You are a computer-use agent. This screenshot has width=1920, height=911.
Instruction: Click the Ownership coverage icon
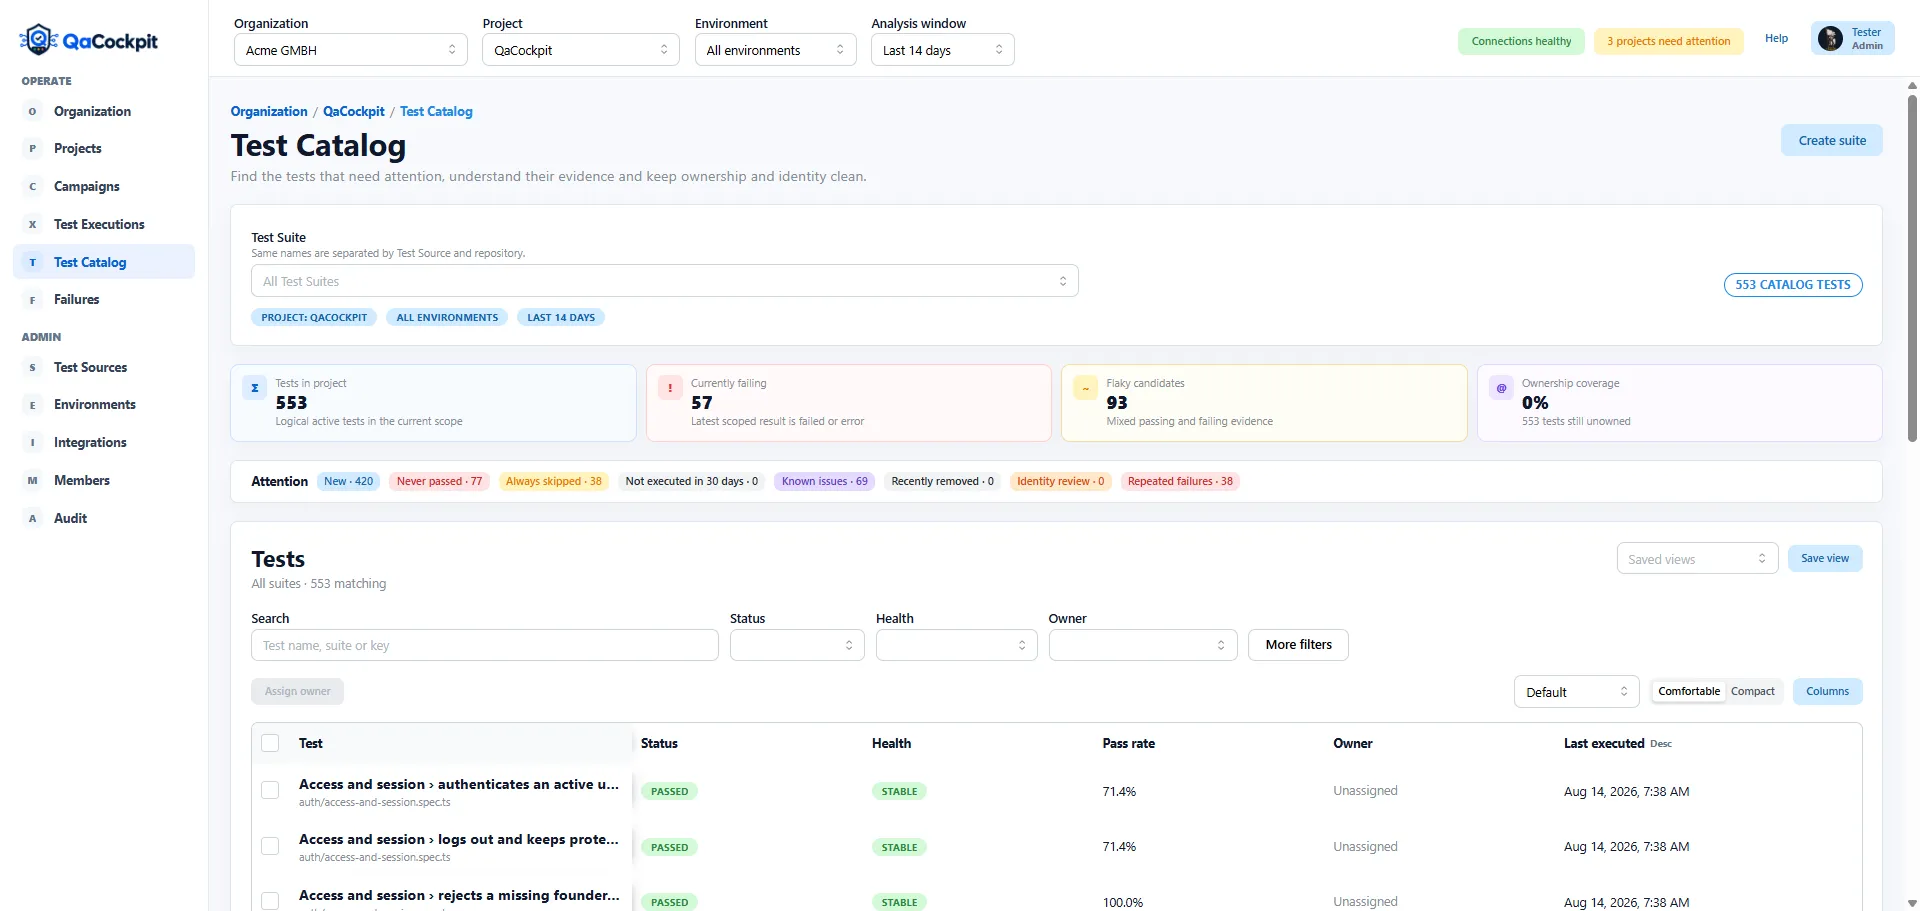[1501, 388]
